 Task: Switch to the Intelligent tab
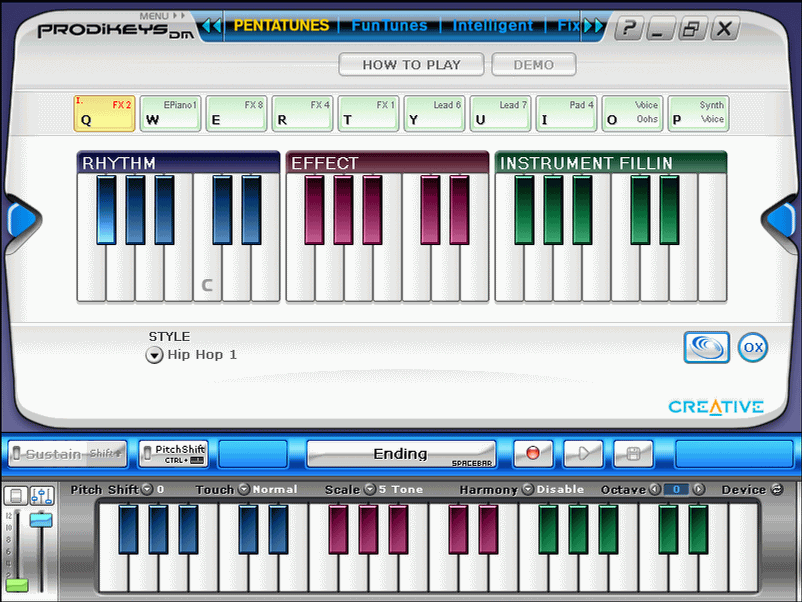493,26
